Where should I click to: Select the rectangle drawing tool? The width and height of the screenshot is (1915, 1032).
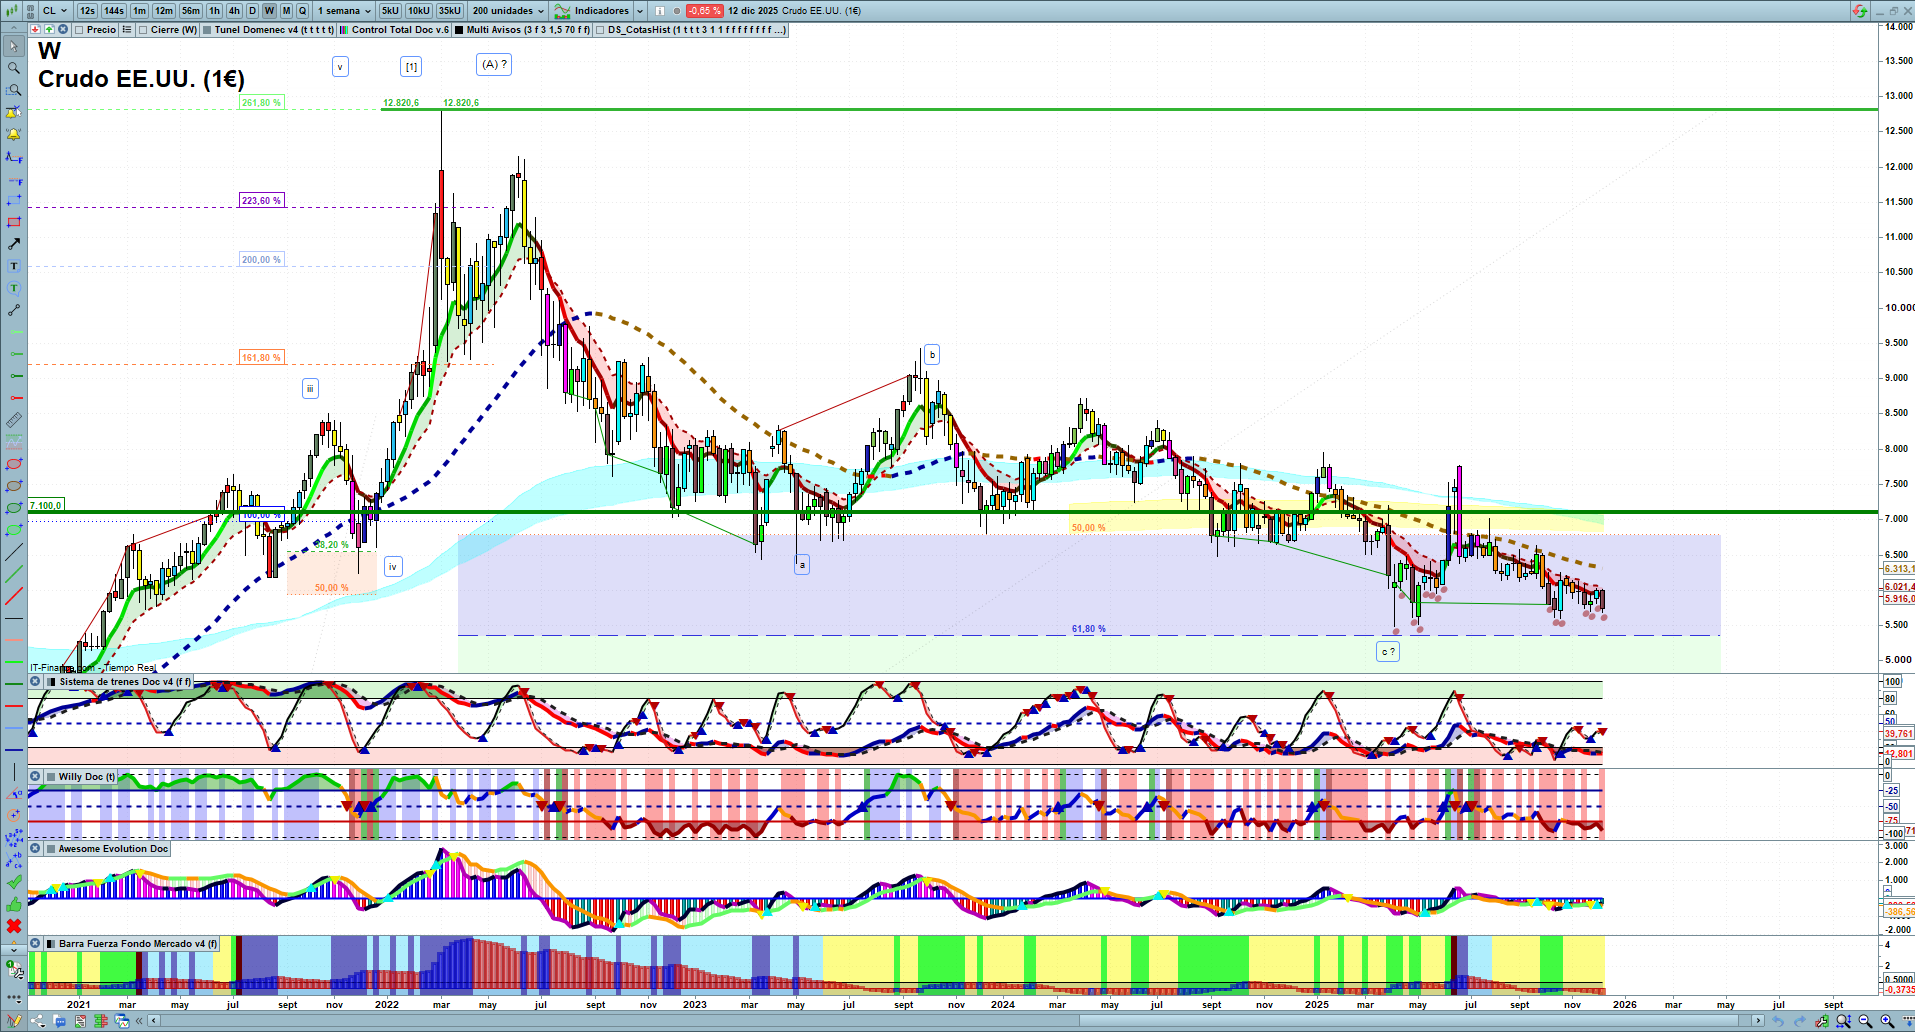(x=14, y=223)
